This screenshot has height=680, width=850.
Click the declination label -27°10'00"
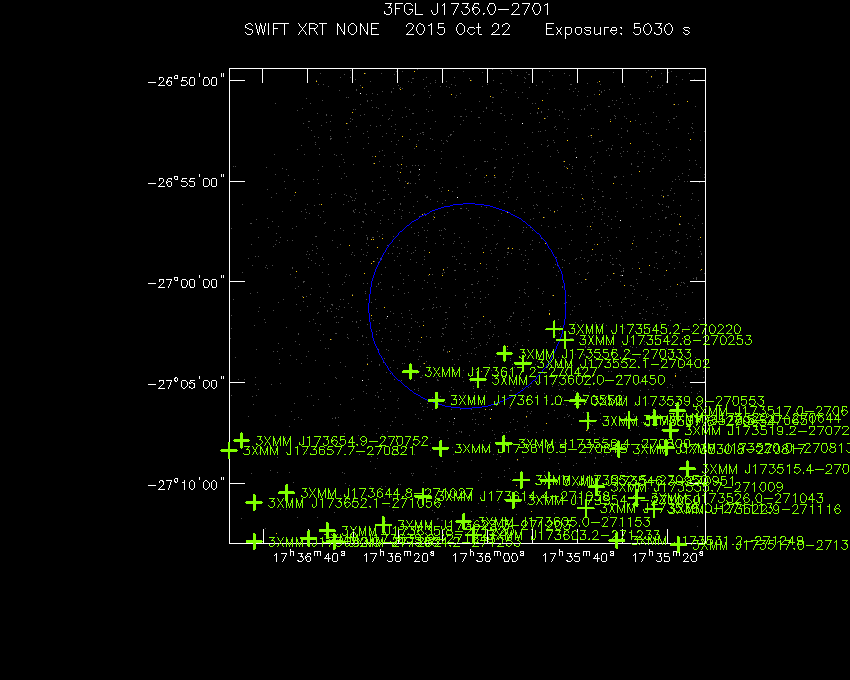click(186, 484)
